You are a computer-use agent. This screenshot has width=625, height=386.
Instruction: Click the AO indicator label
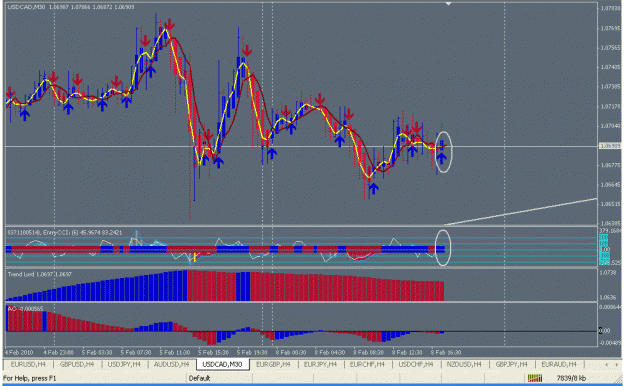(x=26, y=308)
